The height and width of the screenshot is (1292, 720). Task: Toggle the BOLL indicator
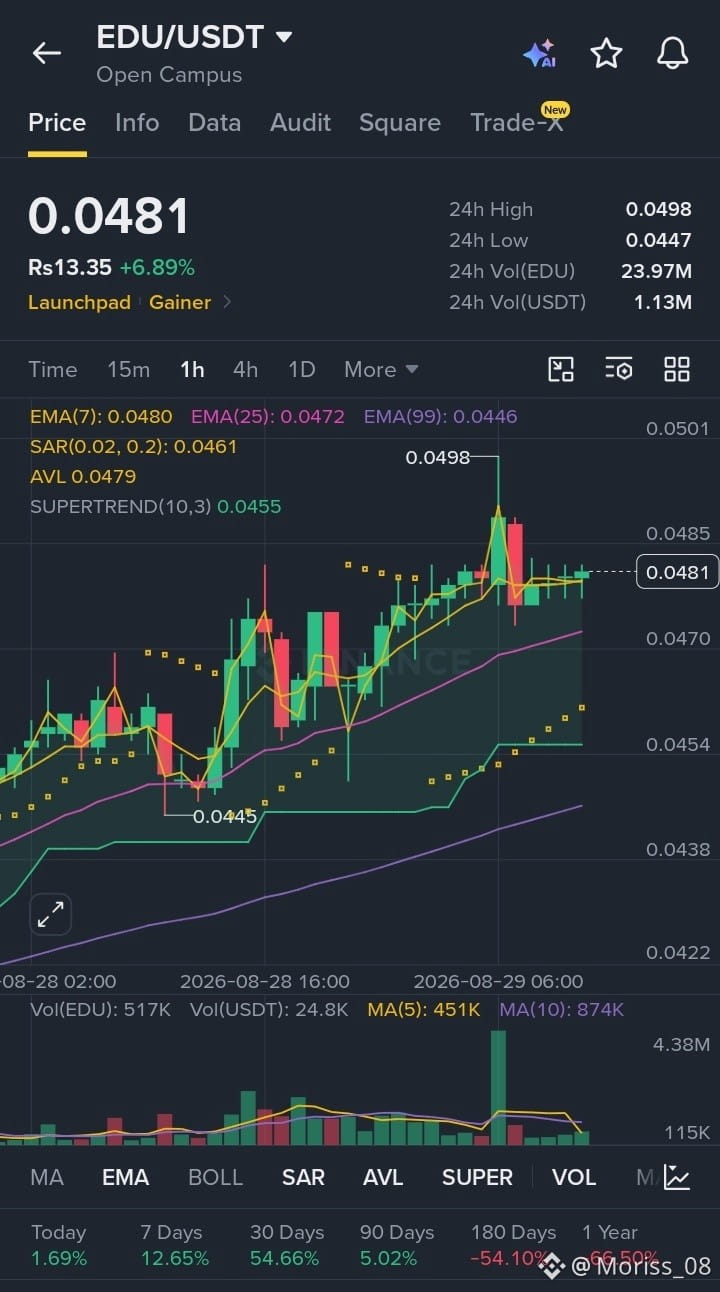pyautogui.click(x=215, y=1177)
